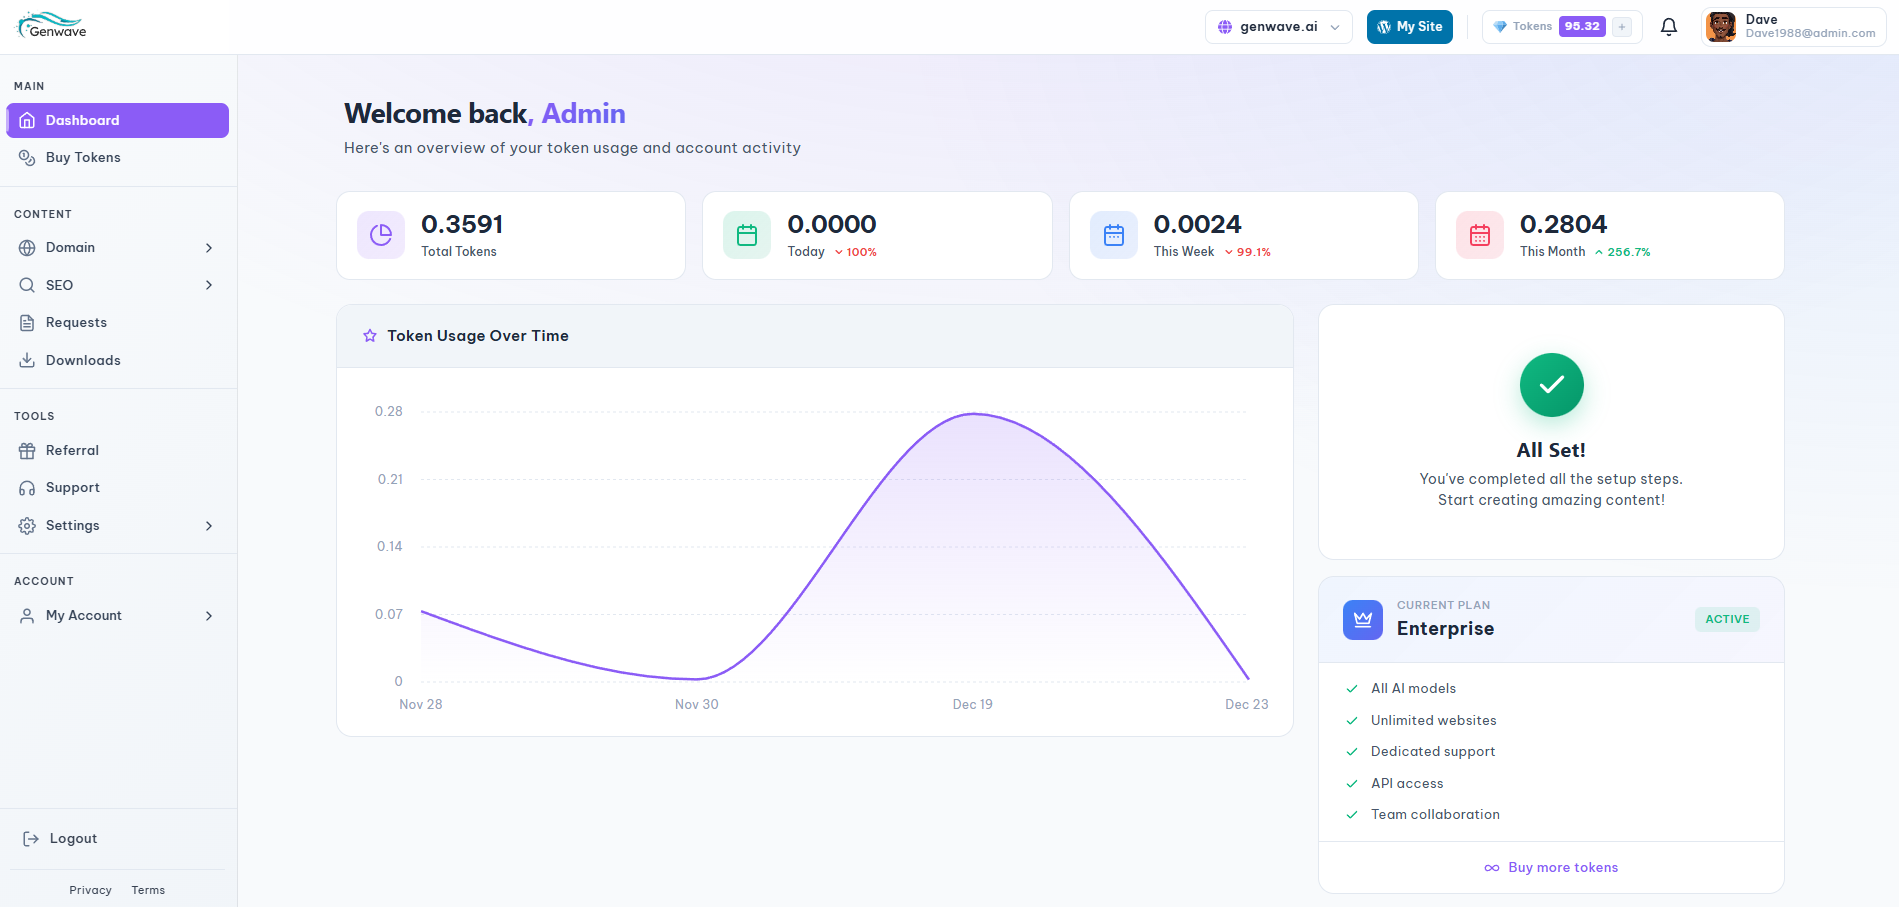
Task: Click the plus icon beside Tokens balance
Action: point(1622,27)
